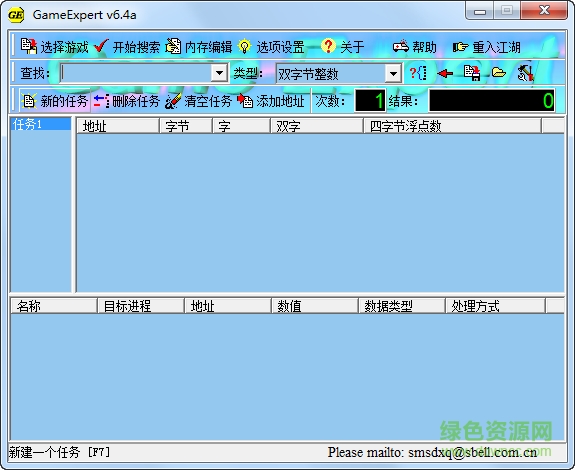Select 任务1 in the task list

pyautogui.click(x=41, y=124)
